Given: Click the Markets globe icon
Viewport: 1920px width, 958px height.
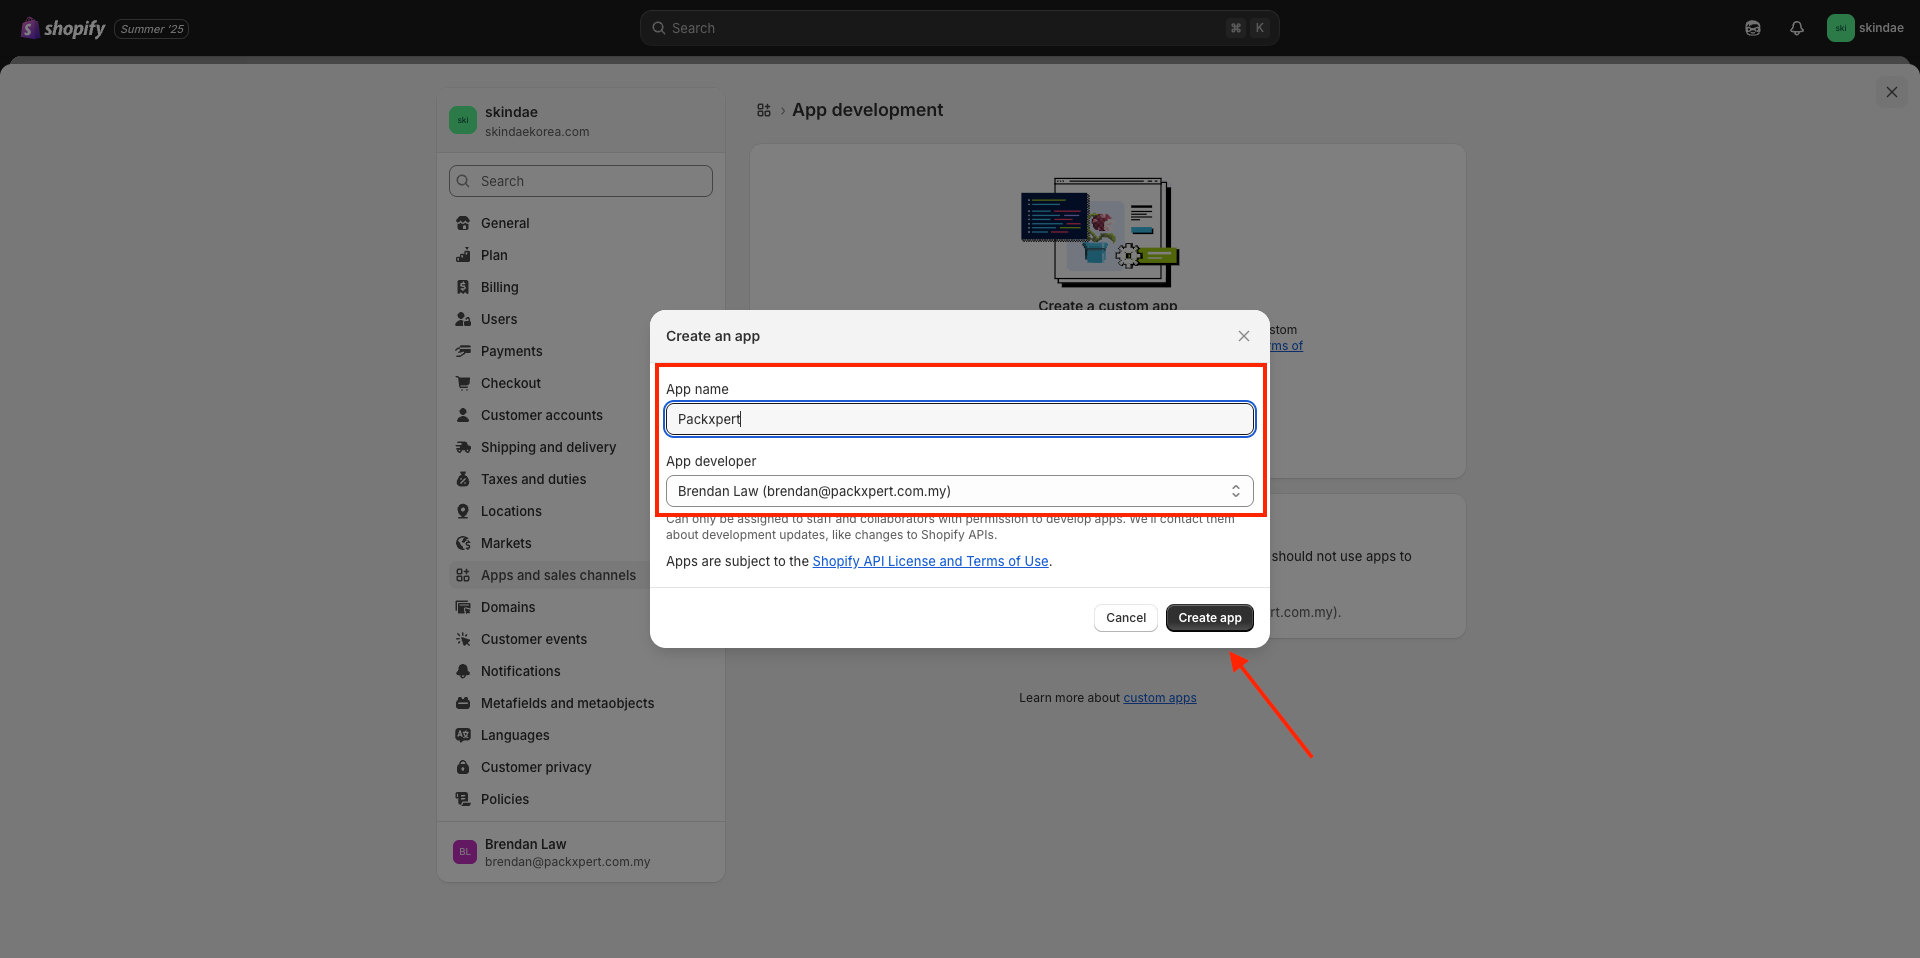Looking at the screenshot, I should 463,543.
